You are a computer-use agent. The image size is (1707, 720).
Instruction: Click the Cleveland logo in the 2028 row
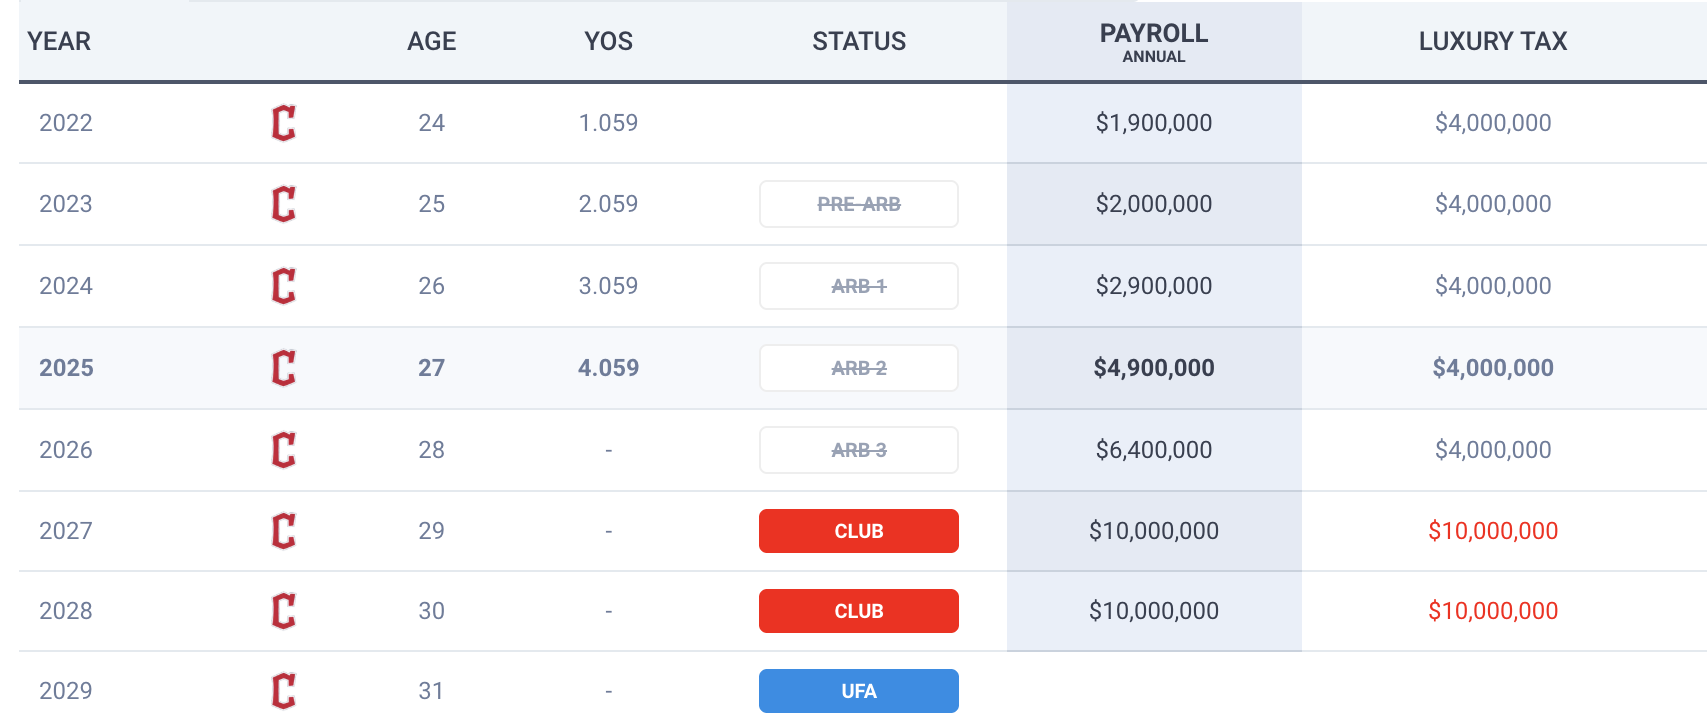[x=284, y=611]
